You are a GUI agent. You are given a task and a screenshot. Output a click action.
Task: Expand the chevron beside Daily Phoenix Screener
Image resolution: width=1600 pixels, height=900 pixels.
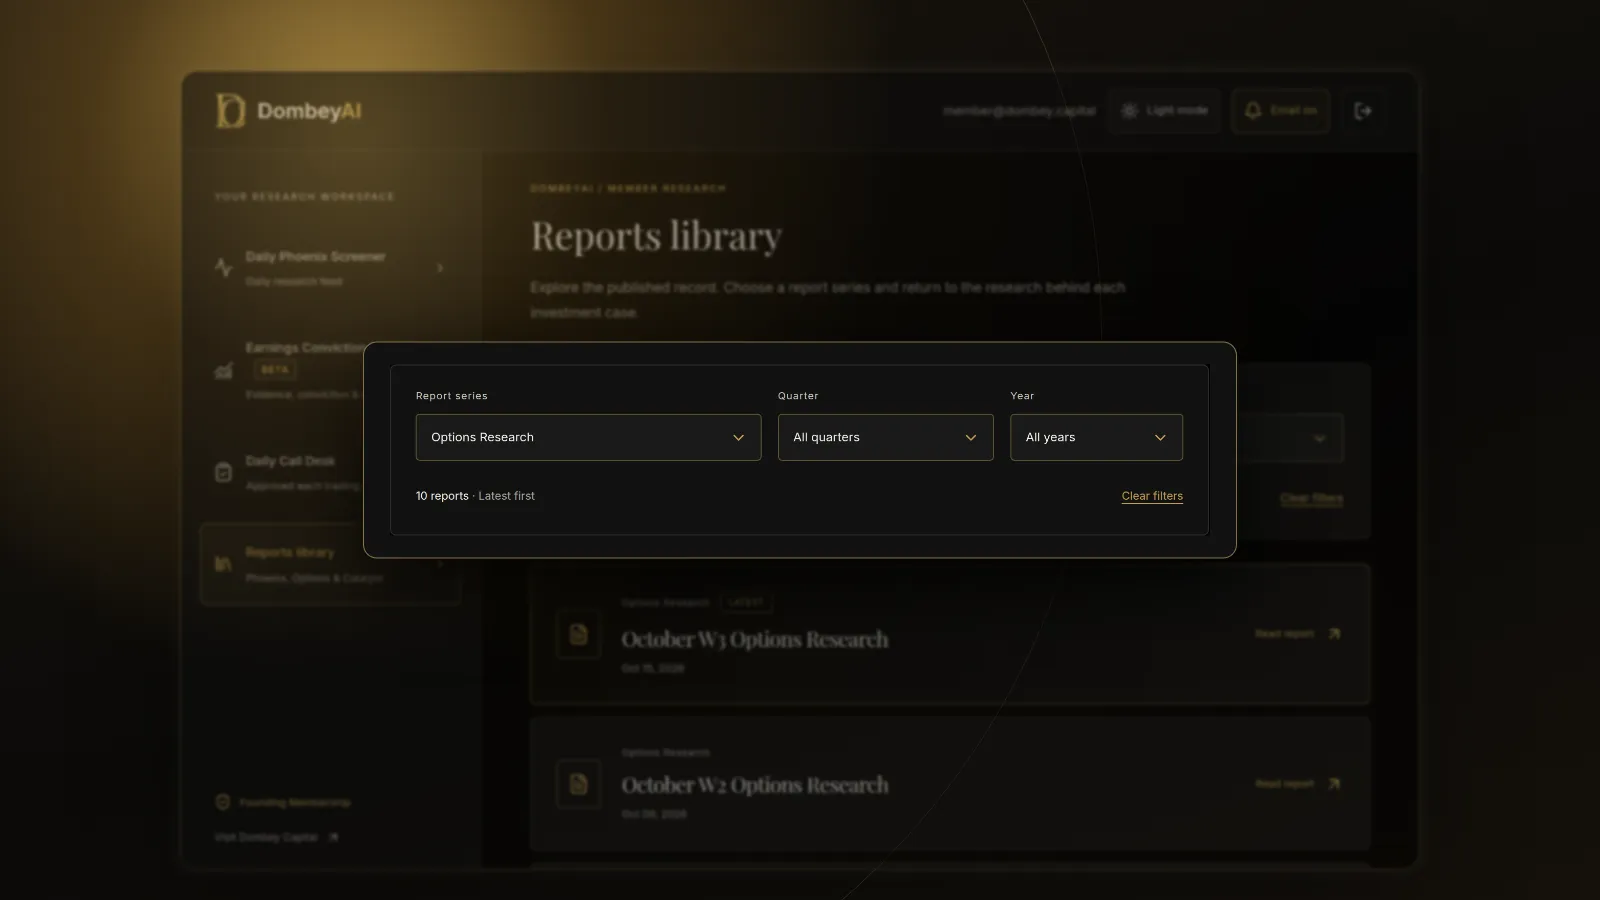pyautogui.click(x=440, y=268)
